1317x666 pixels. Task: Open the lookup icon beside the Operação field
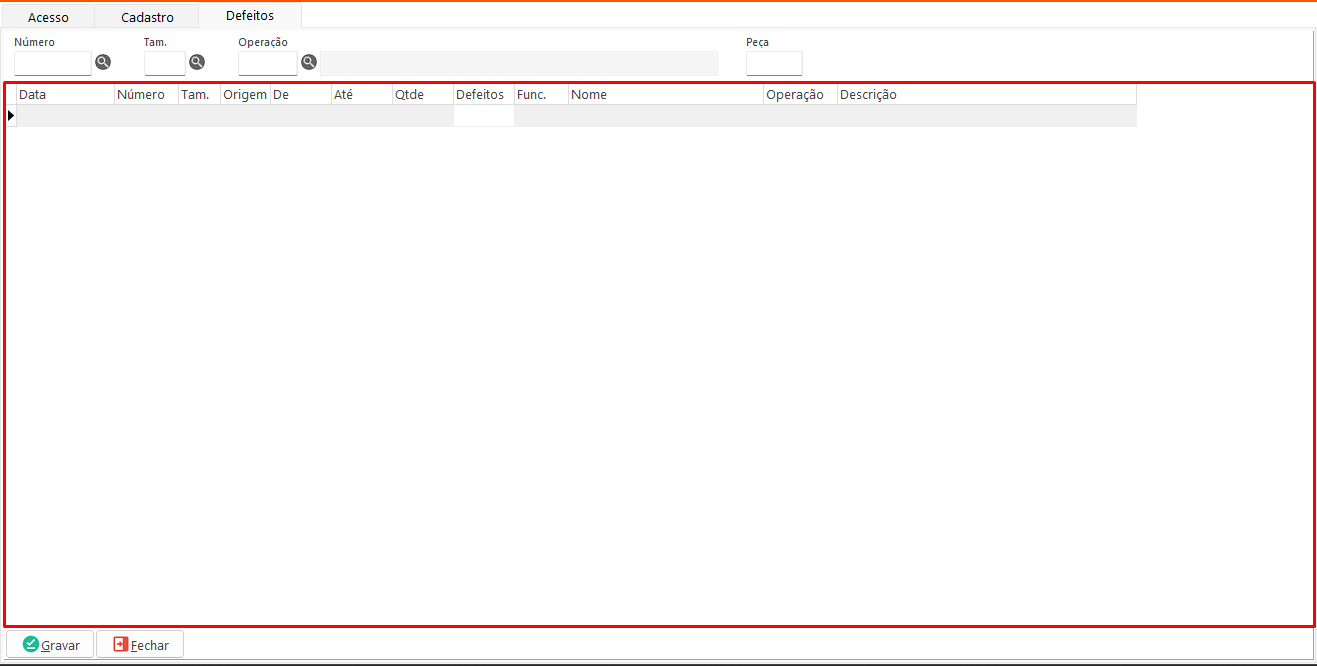pos(309,62)
